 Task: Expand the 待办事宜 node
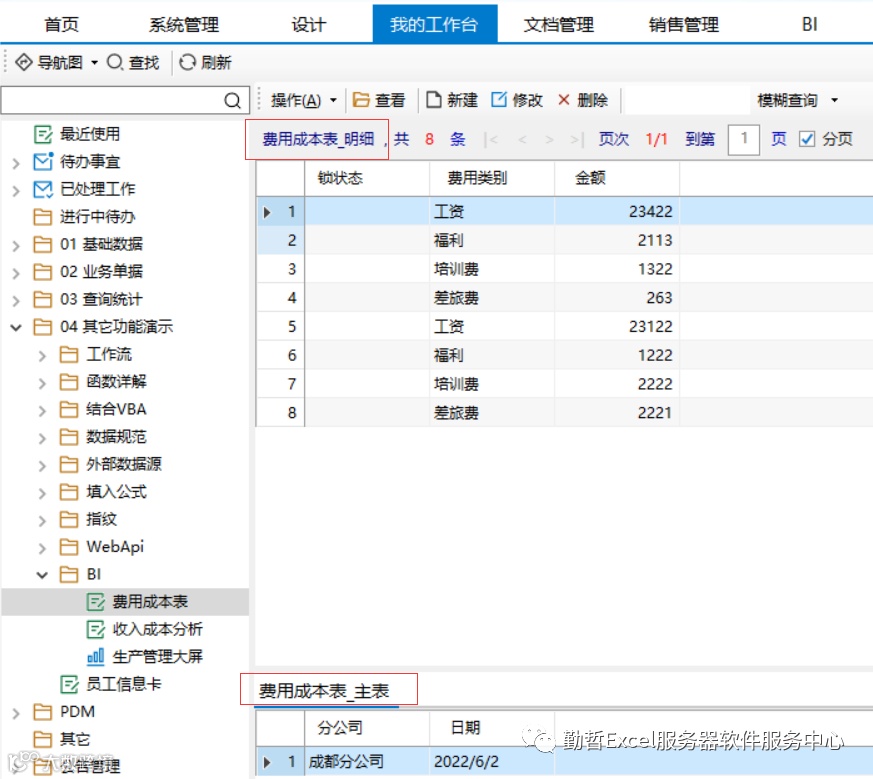(x=16, y=163)
